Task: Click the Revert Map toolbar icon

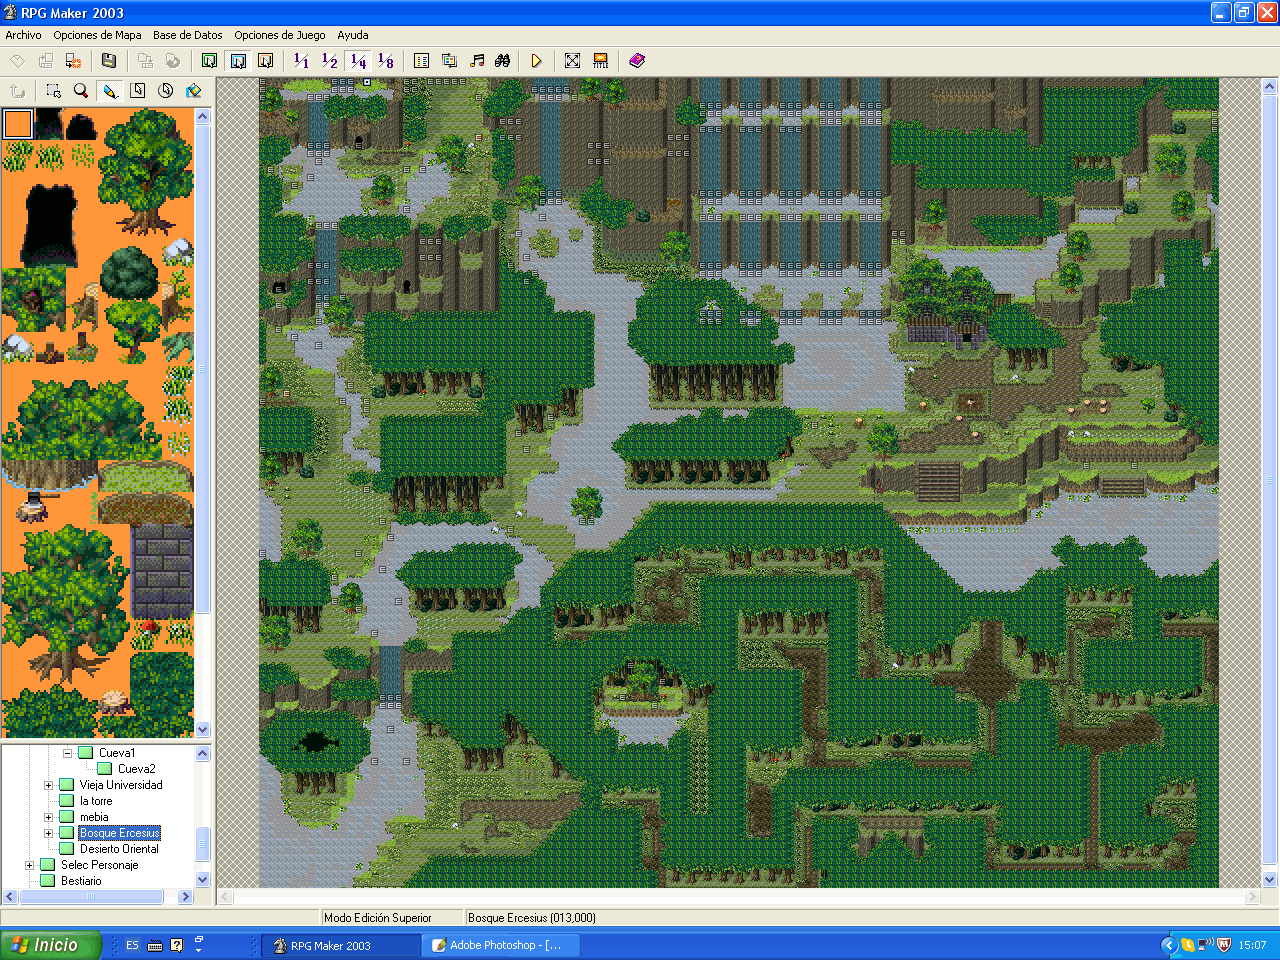Action: pyautogui.click(x=172, y=61)
